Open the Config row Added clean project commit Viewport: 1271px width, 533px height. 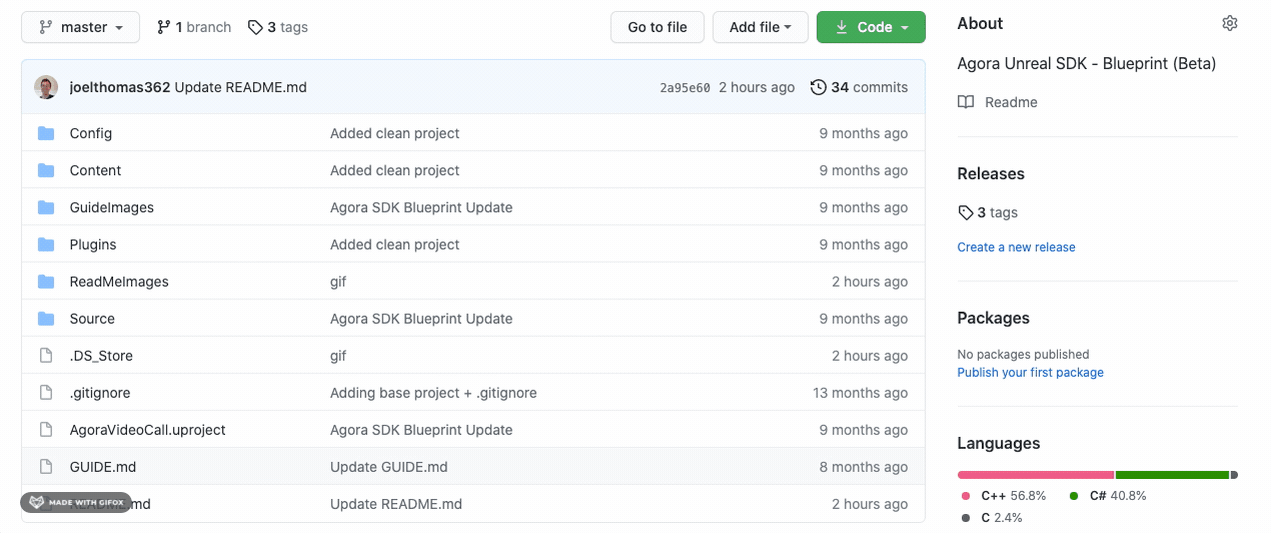(395, 133)
